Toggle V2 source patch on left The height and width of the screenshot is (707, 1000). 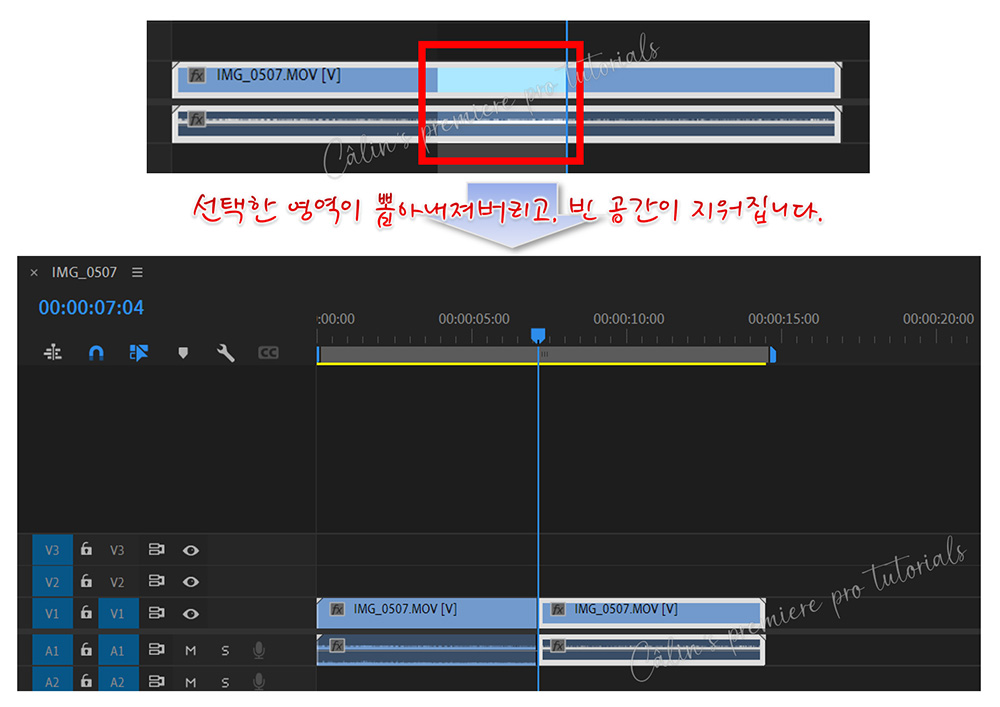pos(52,581)
